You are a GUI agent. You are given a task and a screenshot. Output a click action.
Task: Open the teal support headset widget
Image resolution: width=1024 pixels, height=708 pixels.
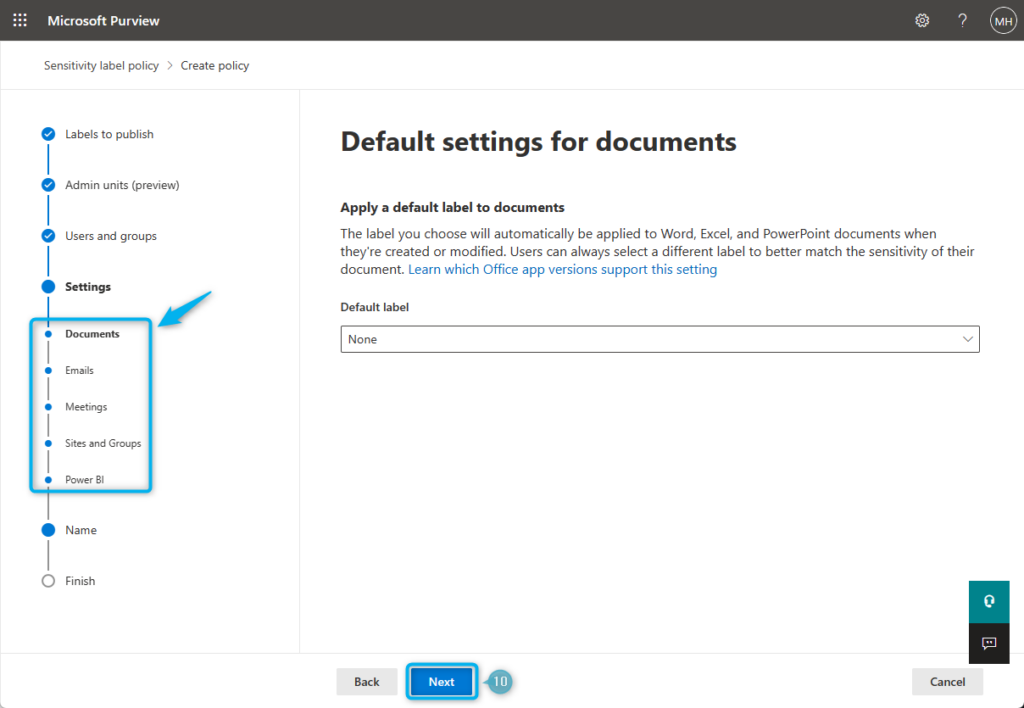click(989, 601)
